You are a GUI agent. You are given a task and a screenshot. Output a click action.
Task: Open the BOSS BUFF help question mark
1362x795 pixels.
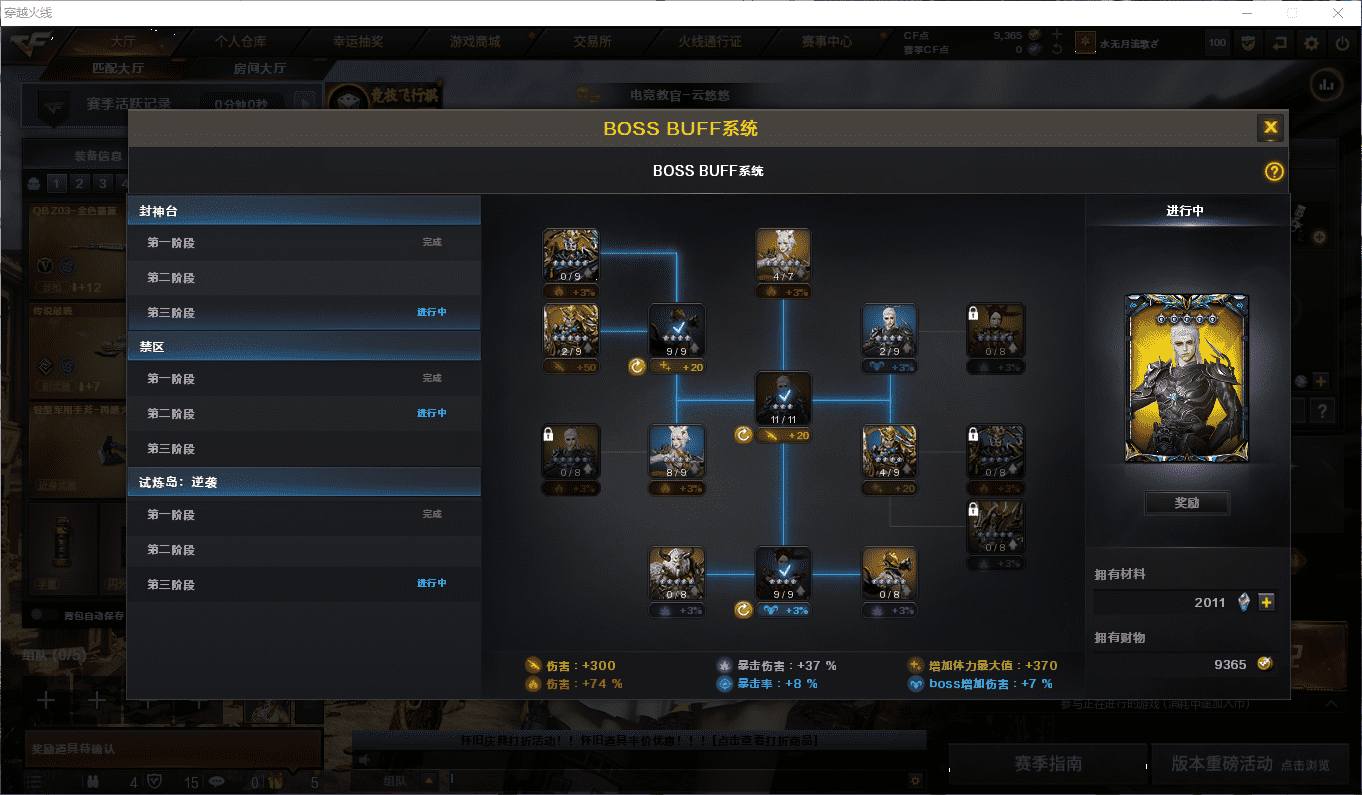(1274, 171)
